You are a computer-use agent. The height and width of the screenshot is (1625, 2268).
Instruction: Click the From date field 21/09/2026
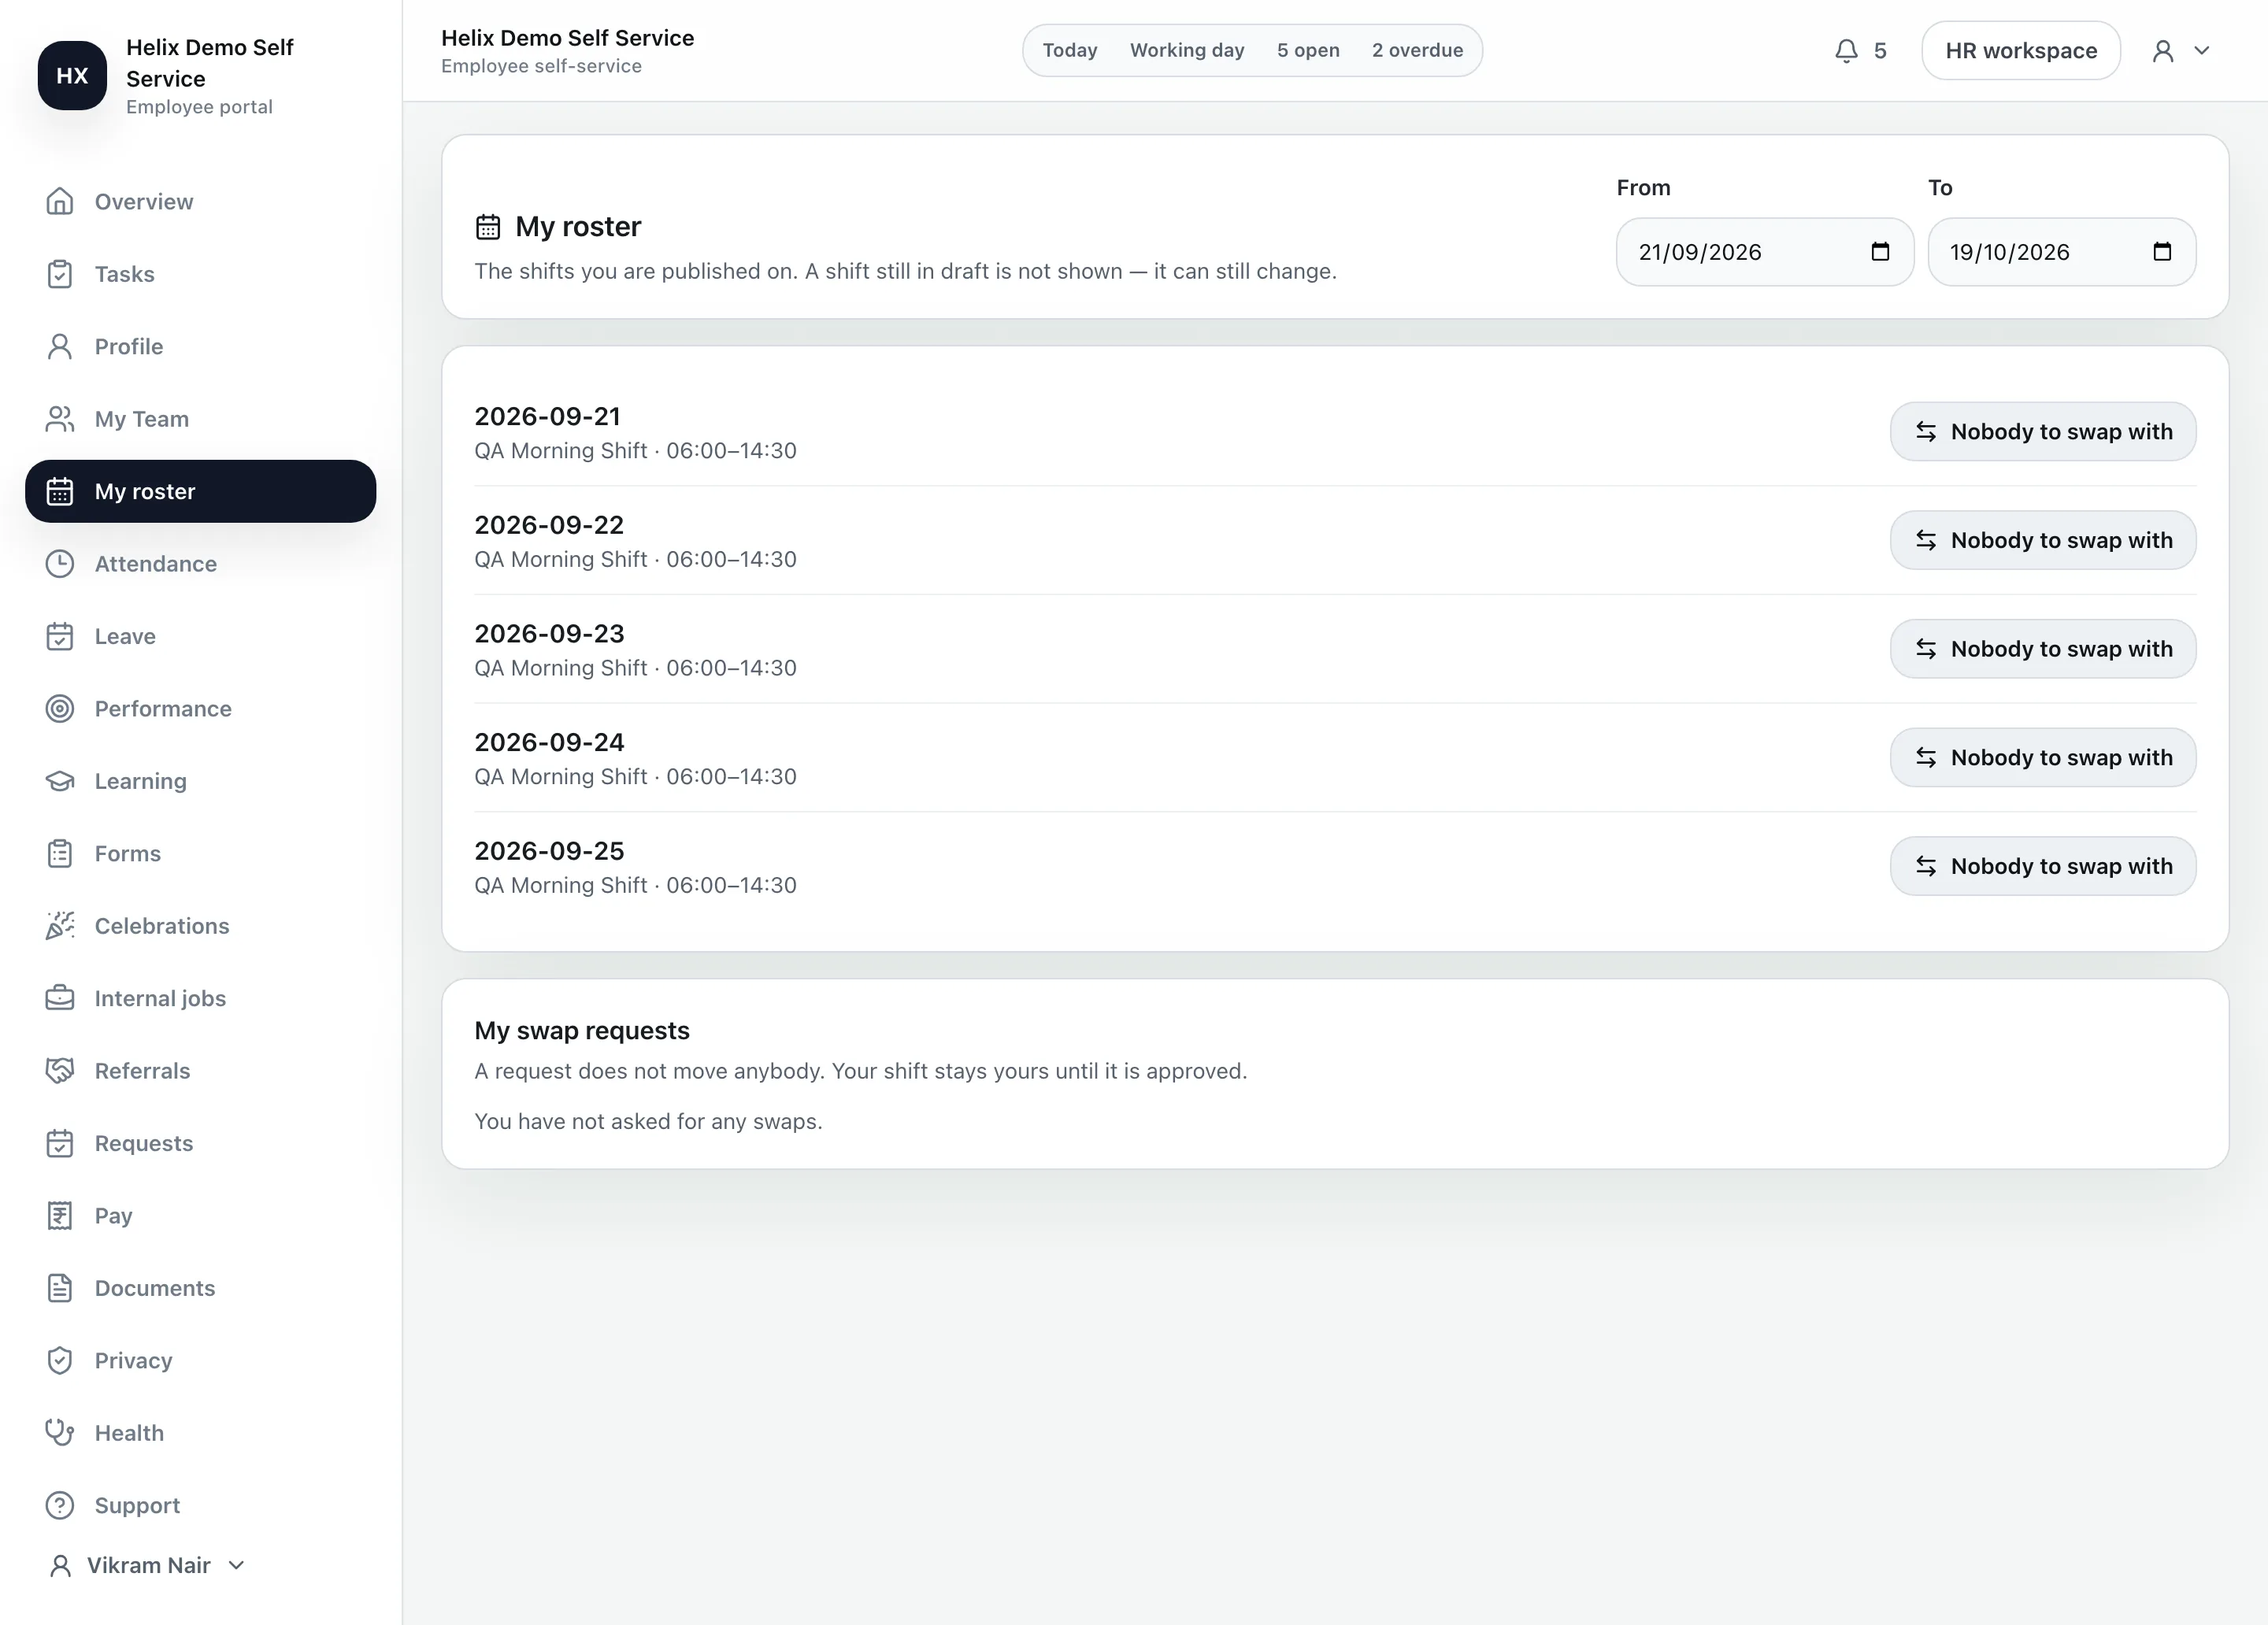tap(1765, 252)
